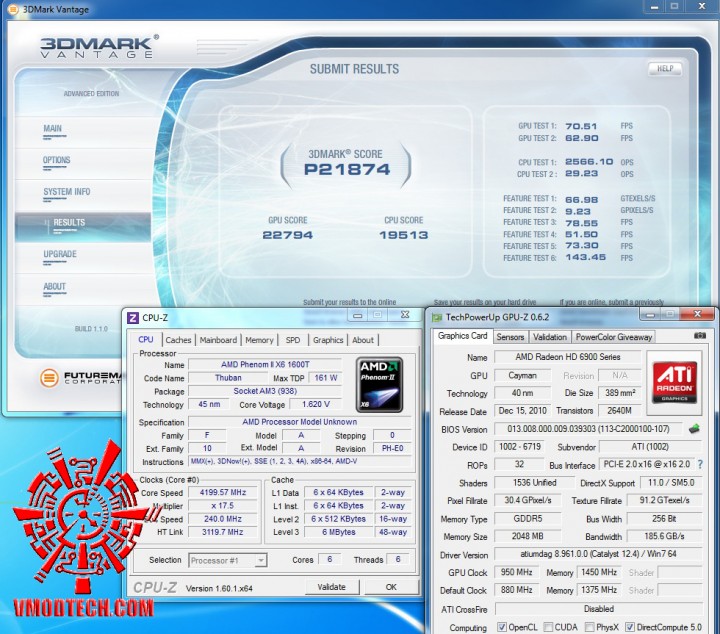Screen dimensions: 720x634
Task: Click the GPU-Z BIOS Version field
Action: tap(588, 429)
